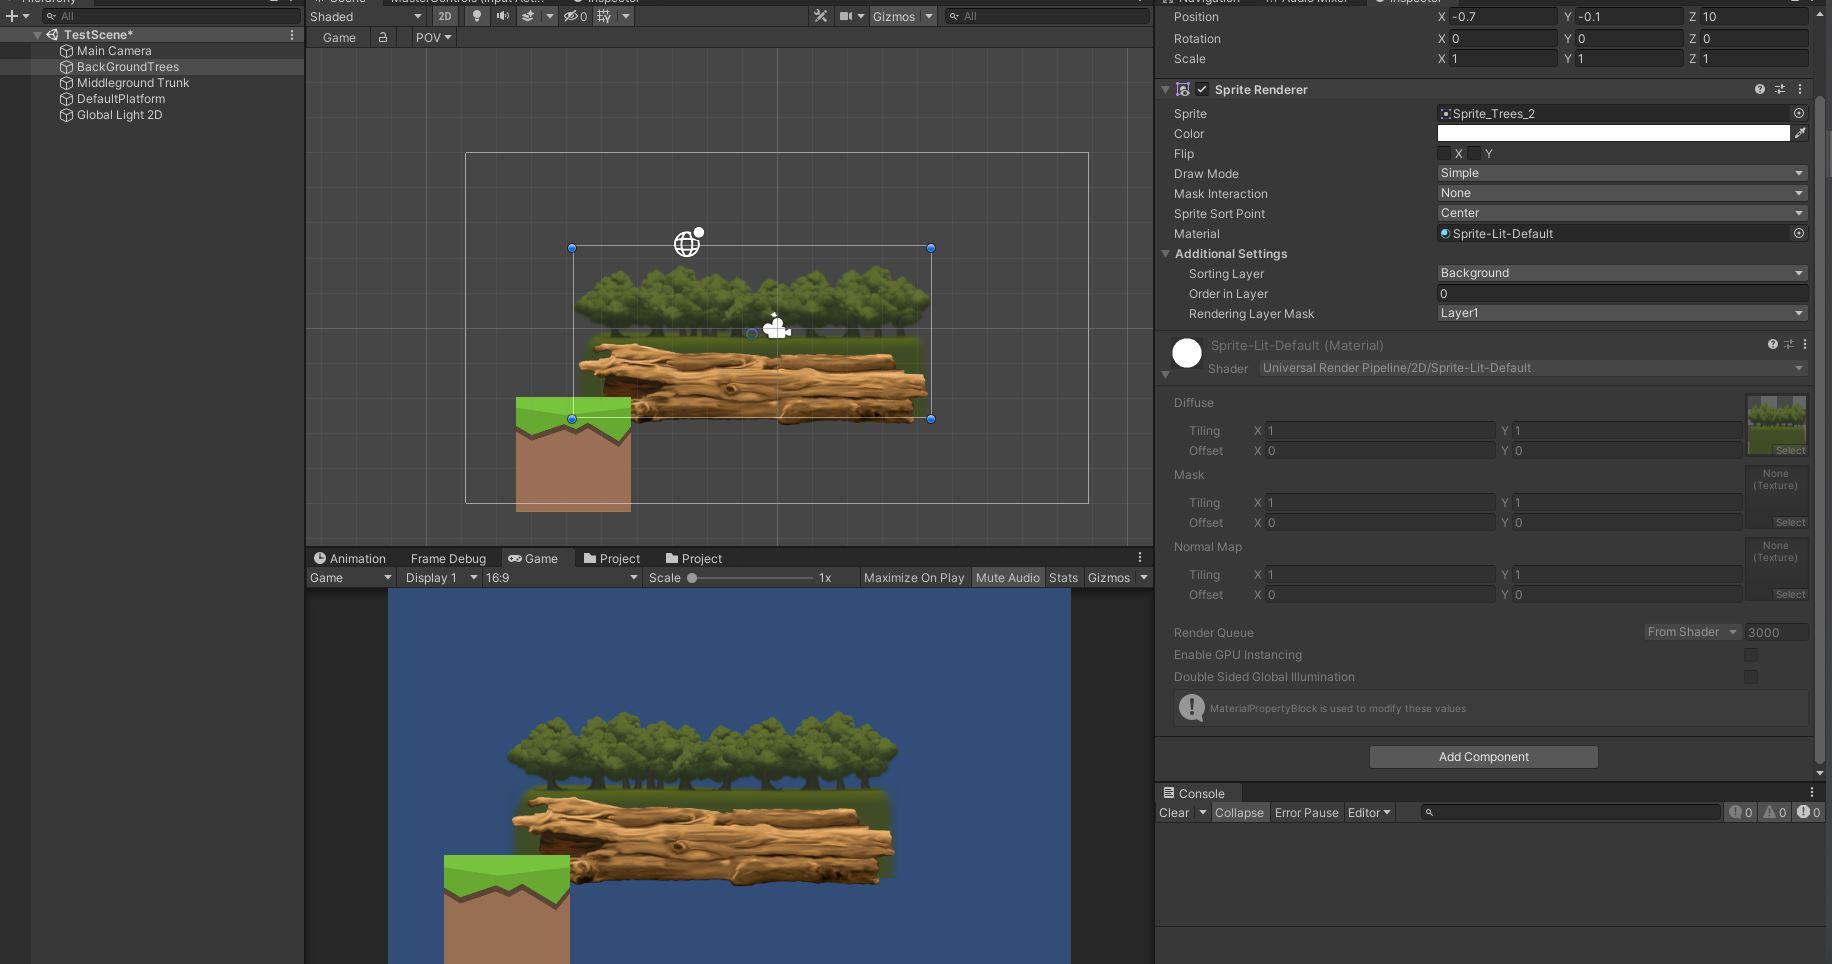
Task: Toggle scene effects (skybox/fog) icon
Action: (x=527, y=16)
